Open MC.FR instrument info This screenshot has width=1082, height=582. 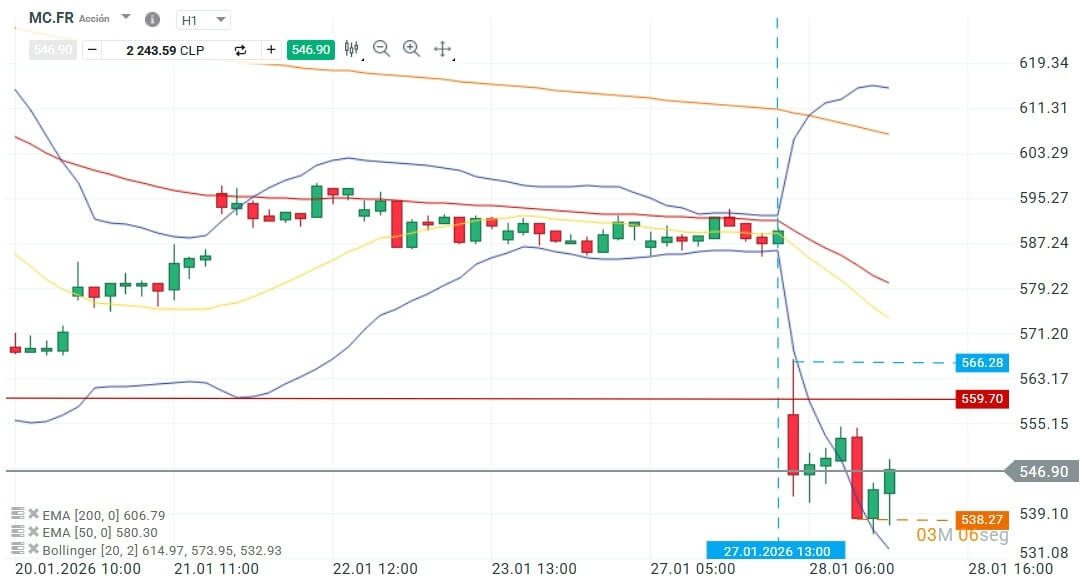152,19
